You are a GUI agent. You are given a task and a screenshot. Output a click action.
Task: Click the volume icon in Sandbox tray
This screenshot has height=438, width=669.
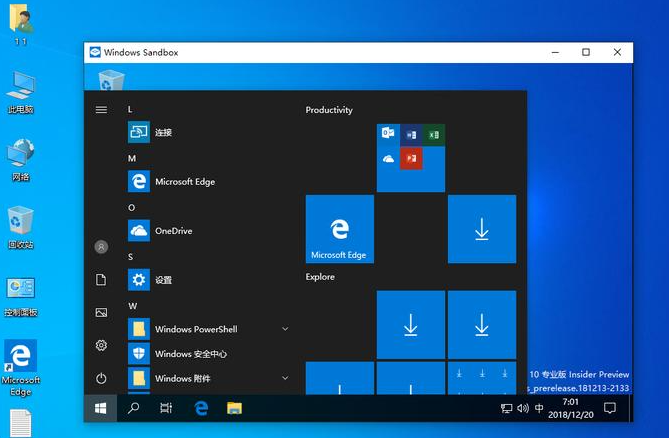tap(523, 409)
